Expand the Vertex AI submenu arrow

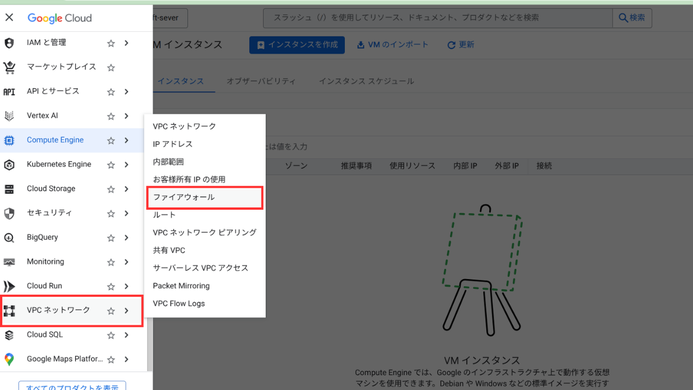126,116
